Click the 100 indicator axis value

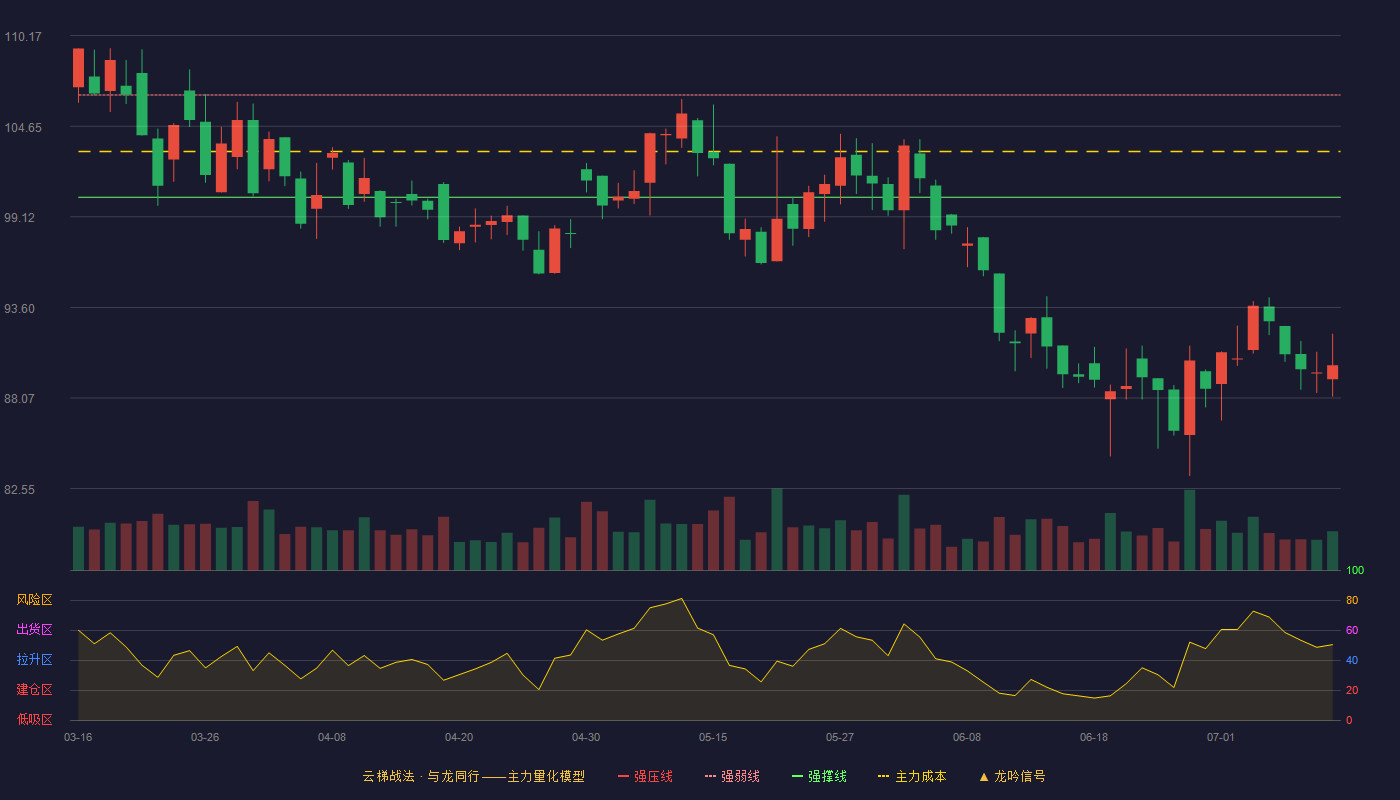[x=1355, y=570]
